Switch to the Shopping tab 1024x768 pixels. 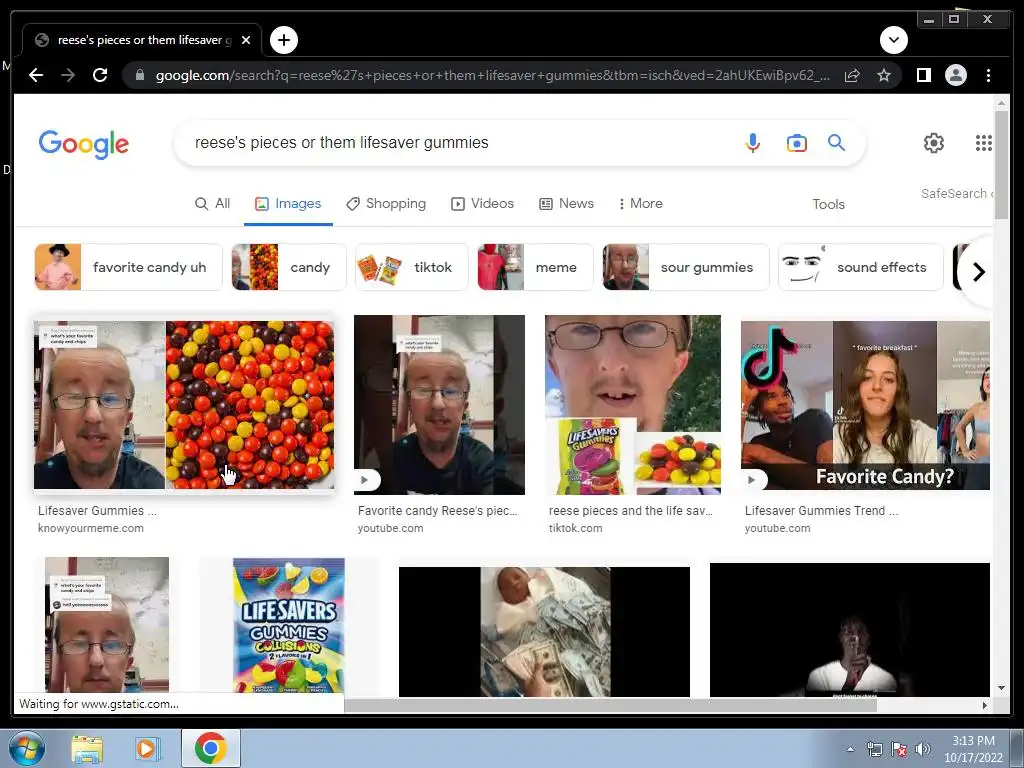coord(386,204)
